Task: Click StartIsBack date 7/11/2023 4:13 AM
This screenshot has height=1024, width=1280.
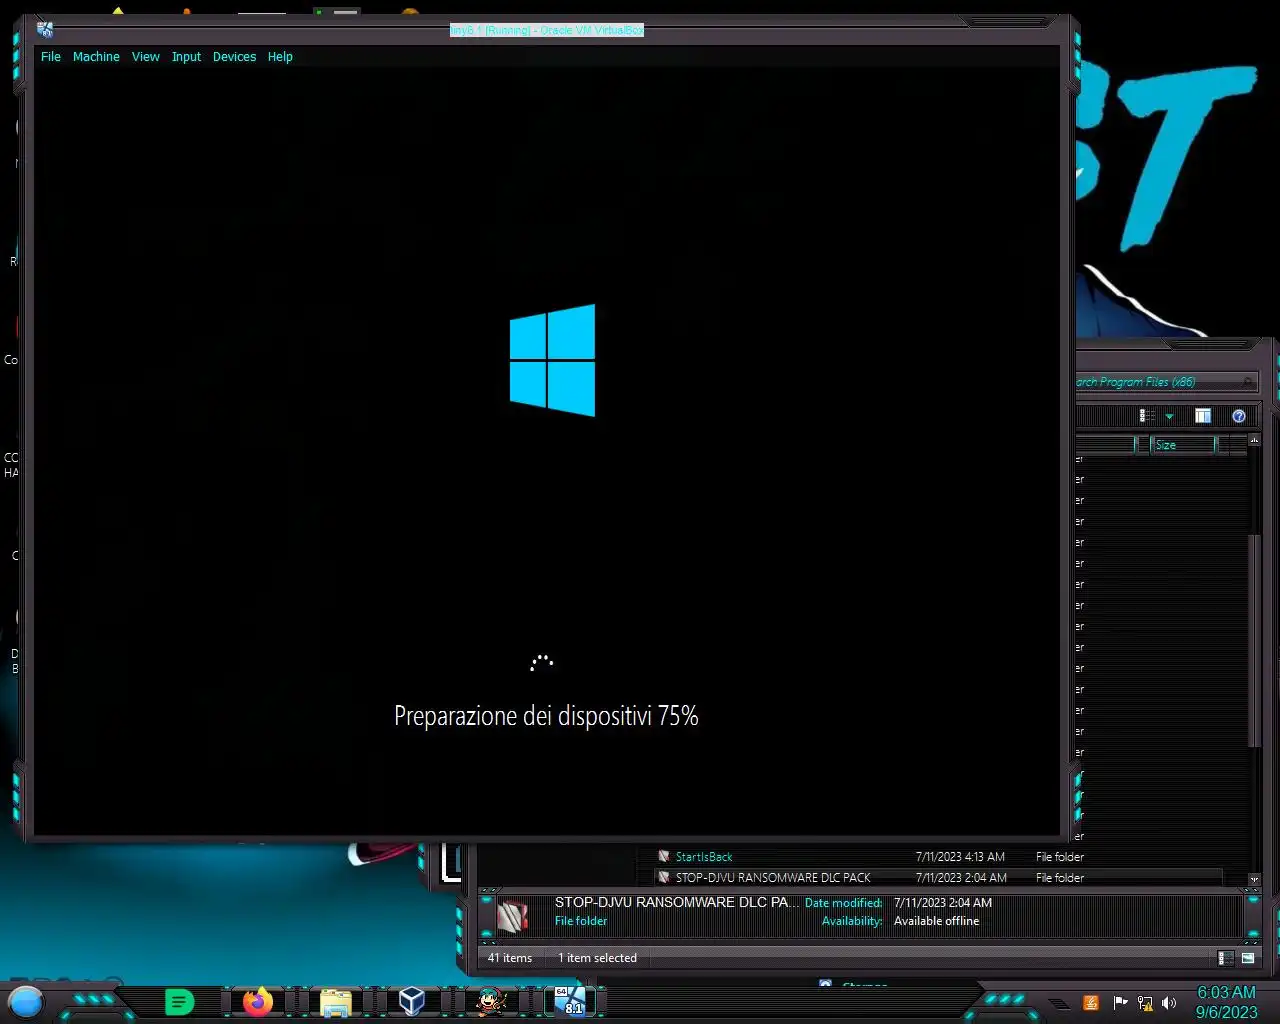Action: click(960, 857)
